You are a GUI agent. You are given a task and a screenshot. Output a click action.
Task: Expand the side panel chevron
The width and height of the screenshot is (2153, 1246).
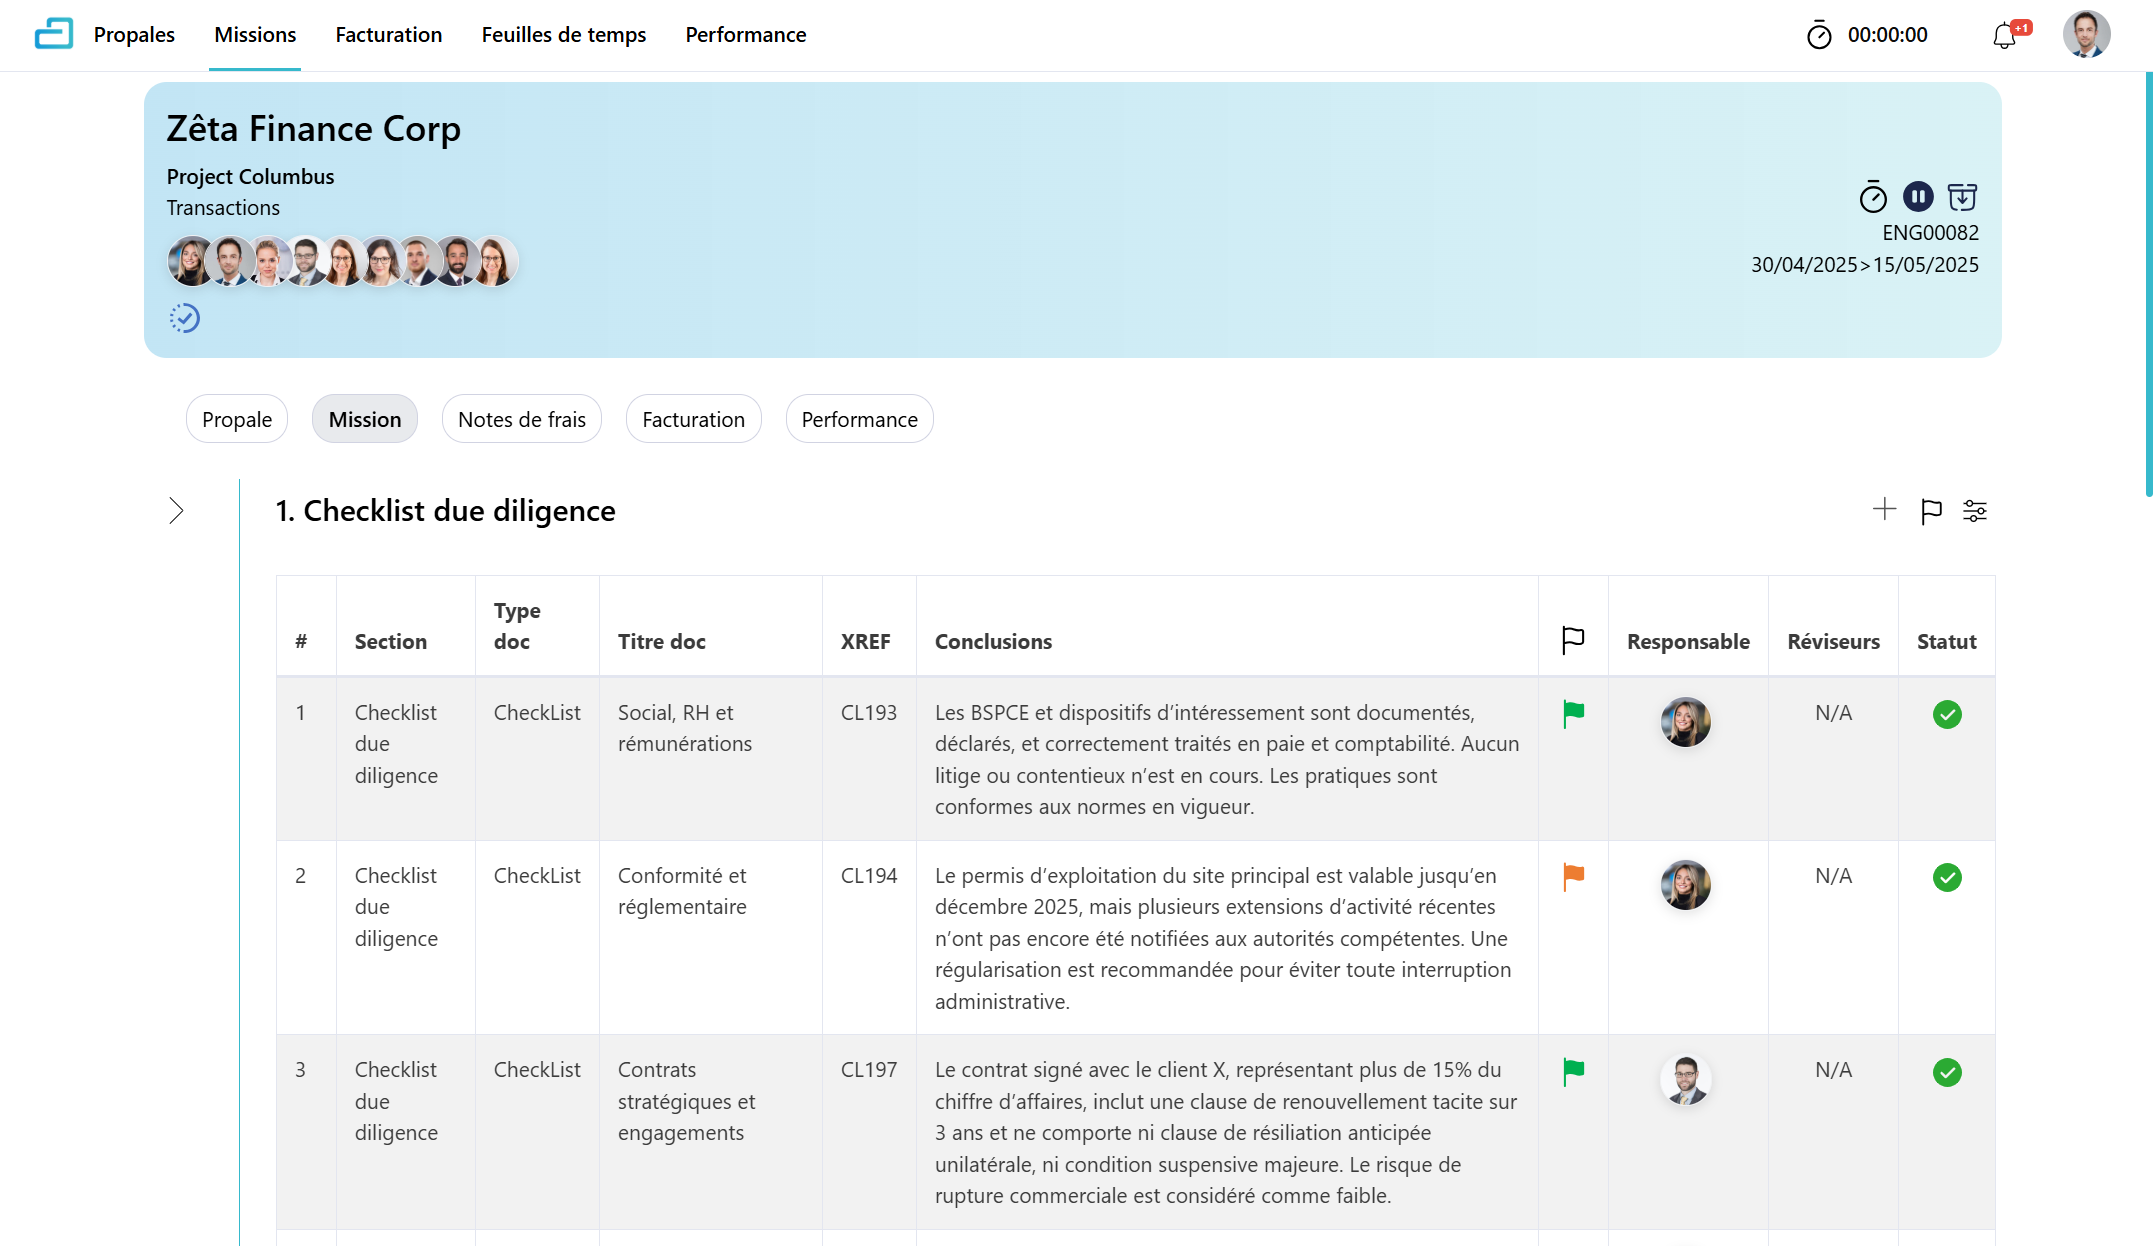(x=176, y=511)
